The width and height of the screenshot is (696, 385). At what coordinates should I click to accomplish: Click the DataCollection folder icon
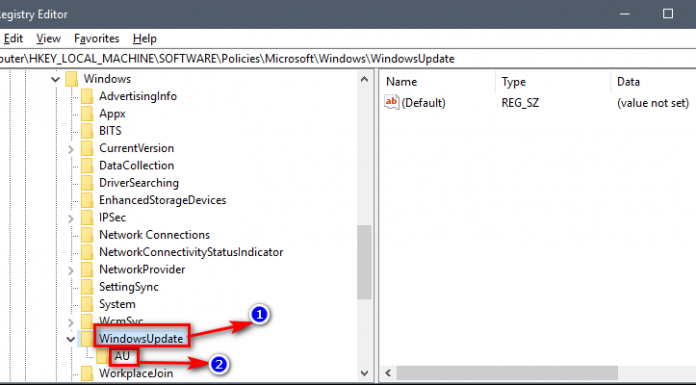(x=87, y=166)
